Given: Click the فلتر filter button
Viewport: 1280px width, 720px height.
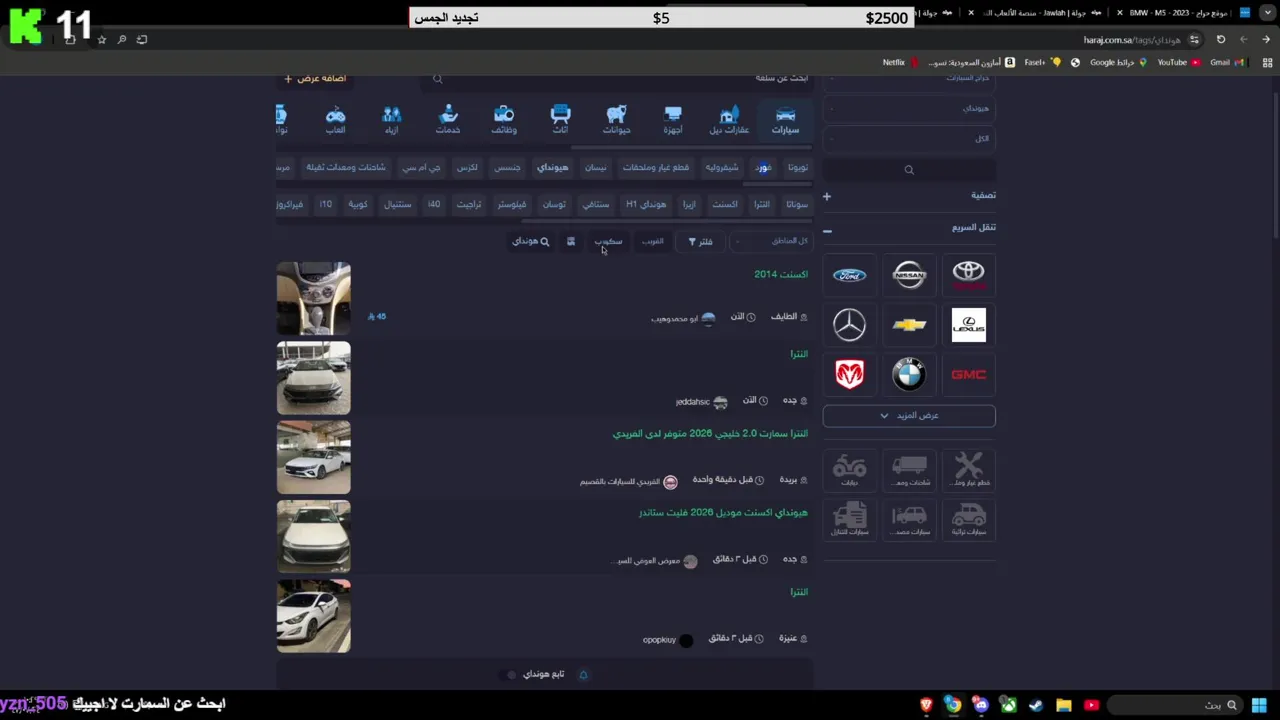Looking at the screenshot, I should click(x=700, y=241).
